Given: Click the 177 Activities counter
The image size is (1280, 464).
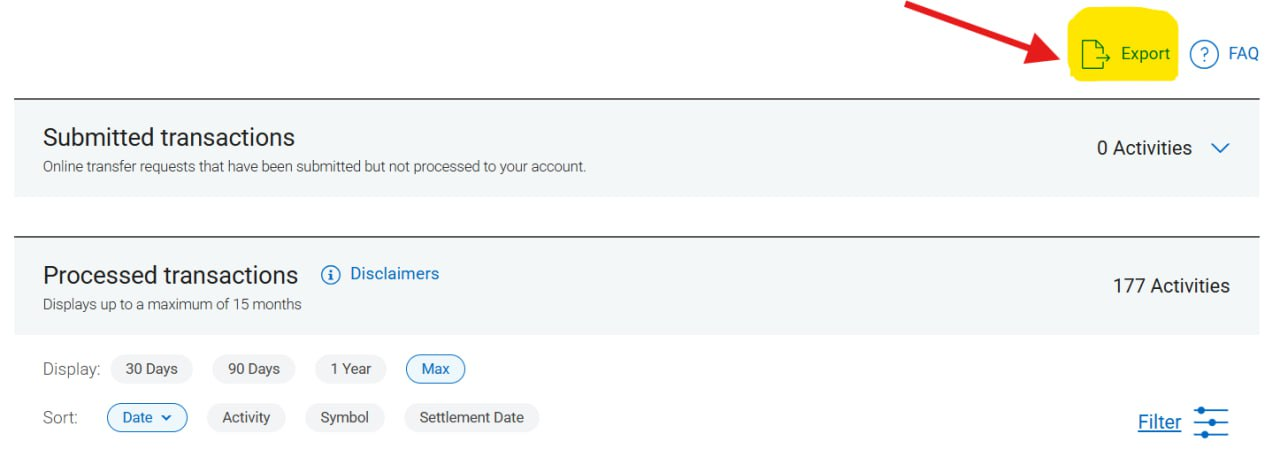Looking at the screenshot, I should click(x=1171, y=286).
